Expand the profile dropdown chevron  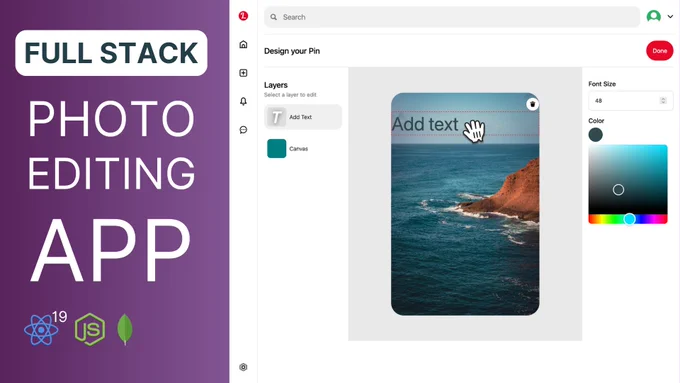pyautogui.click(x=670, y=16)
